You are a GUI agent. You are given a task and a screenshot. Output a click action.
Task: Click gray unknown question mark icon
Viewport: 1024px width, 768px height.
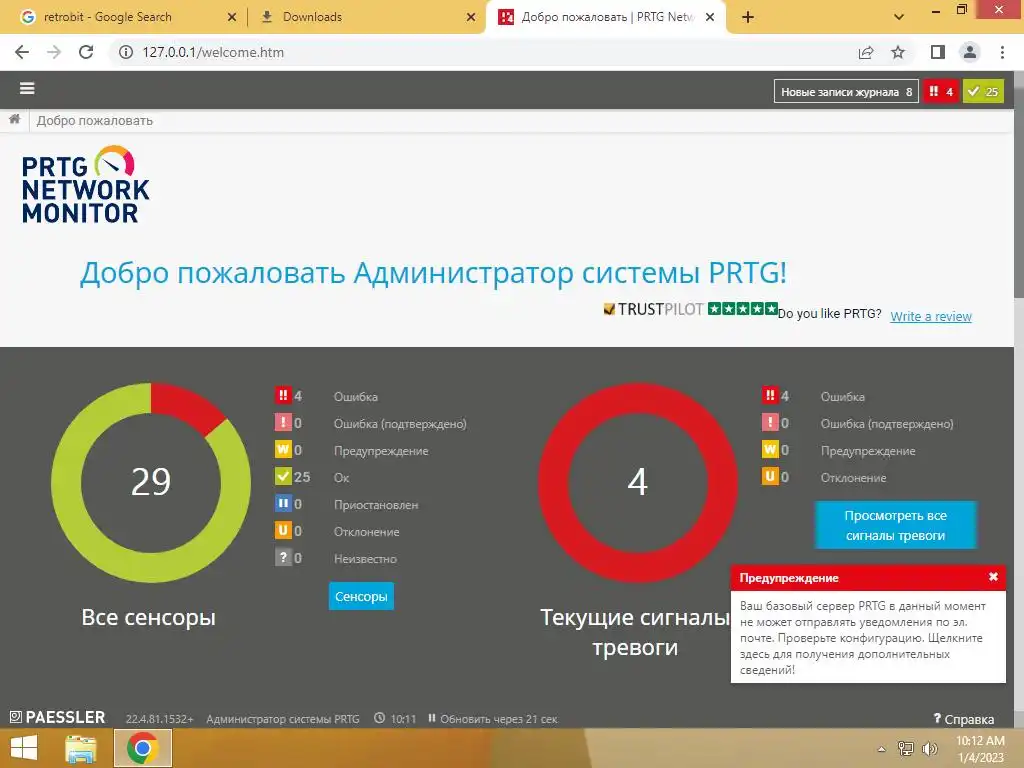point(283,557)
